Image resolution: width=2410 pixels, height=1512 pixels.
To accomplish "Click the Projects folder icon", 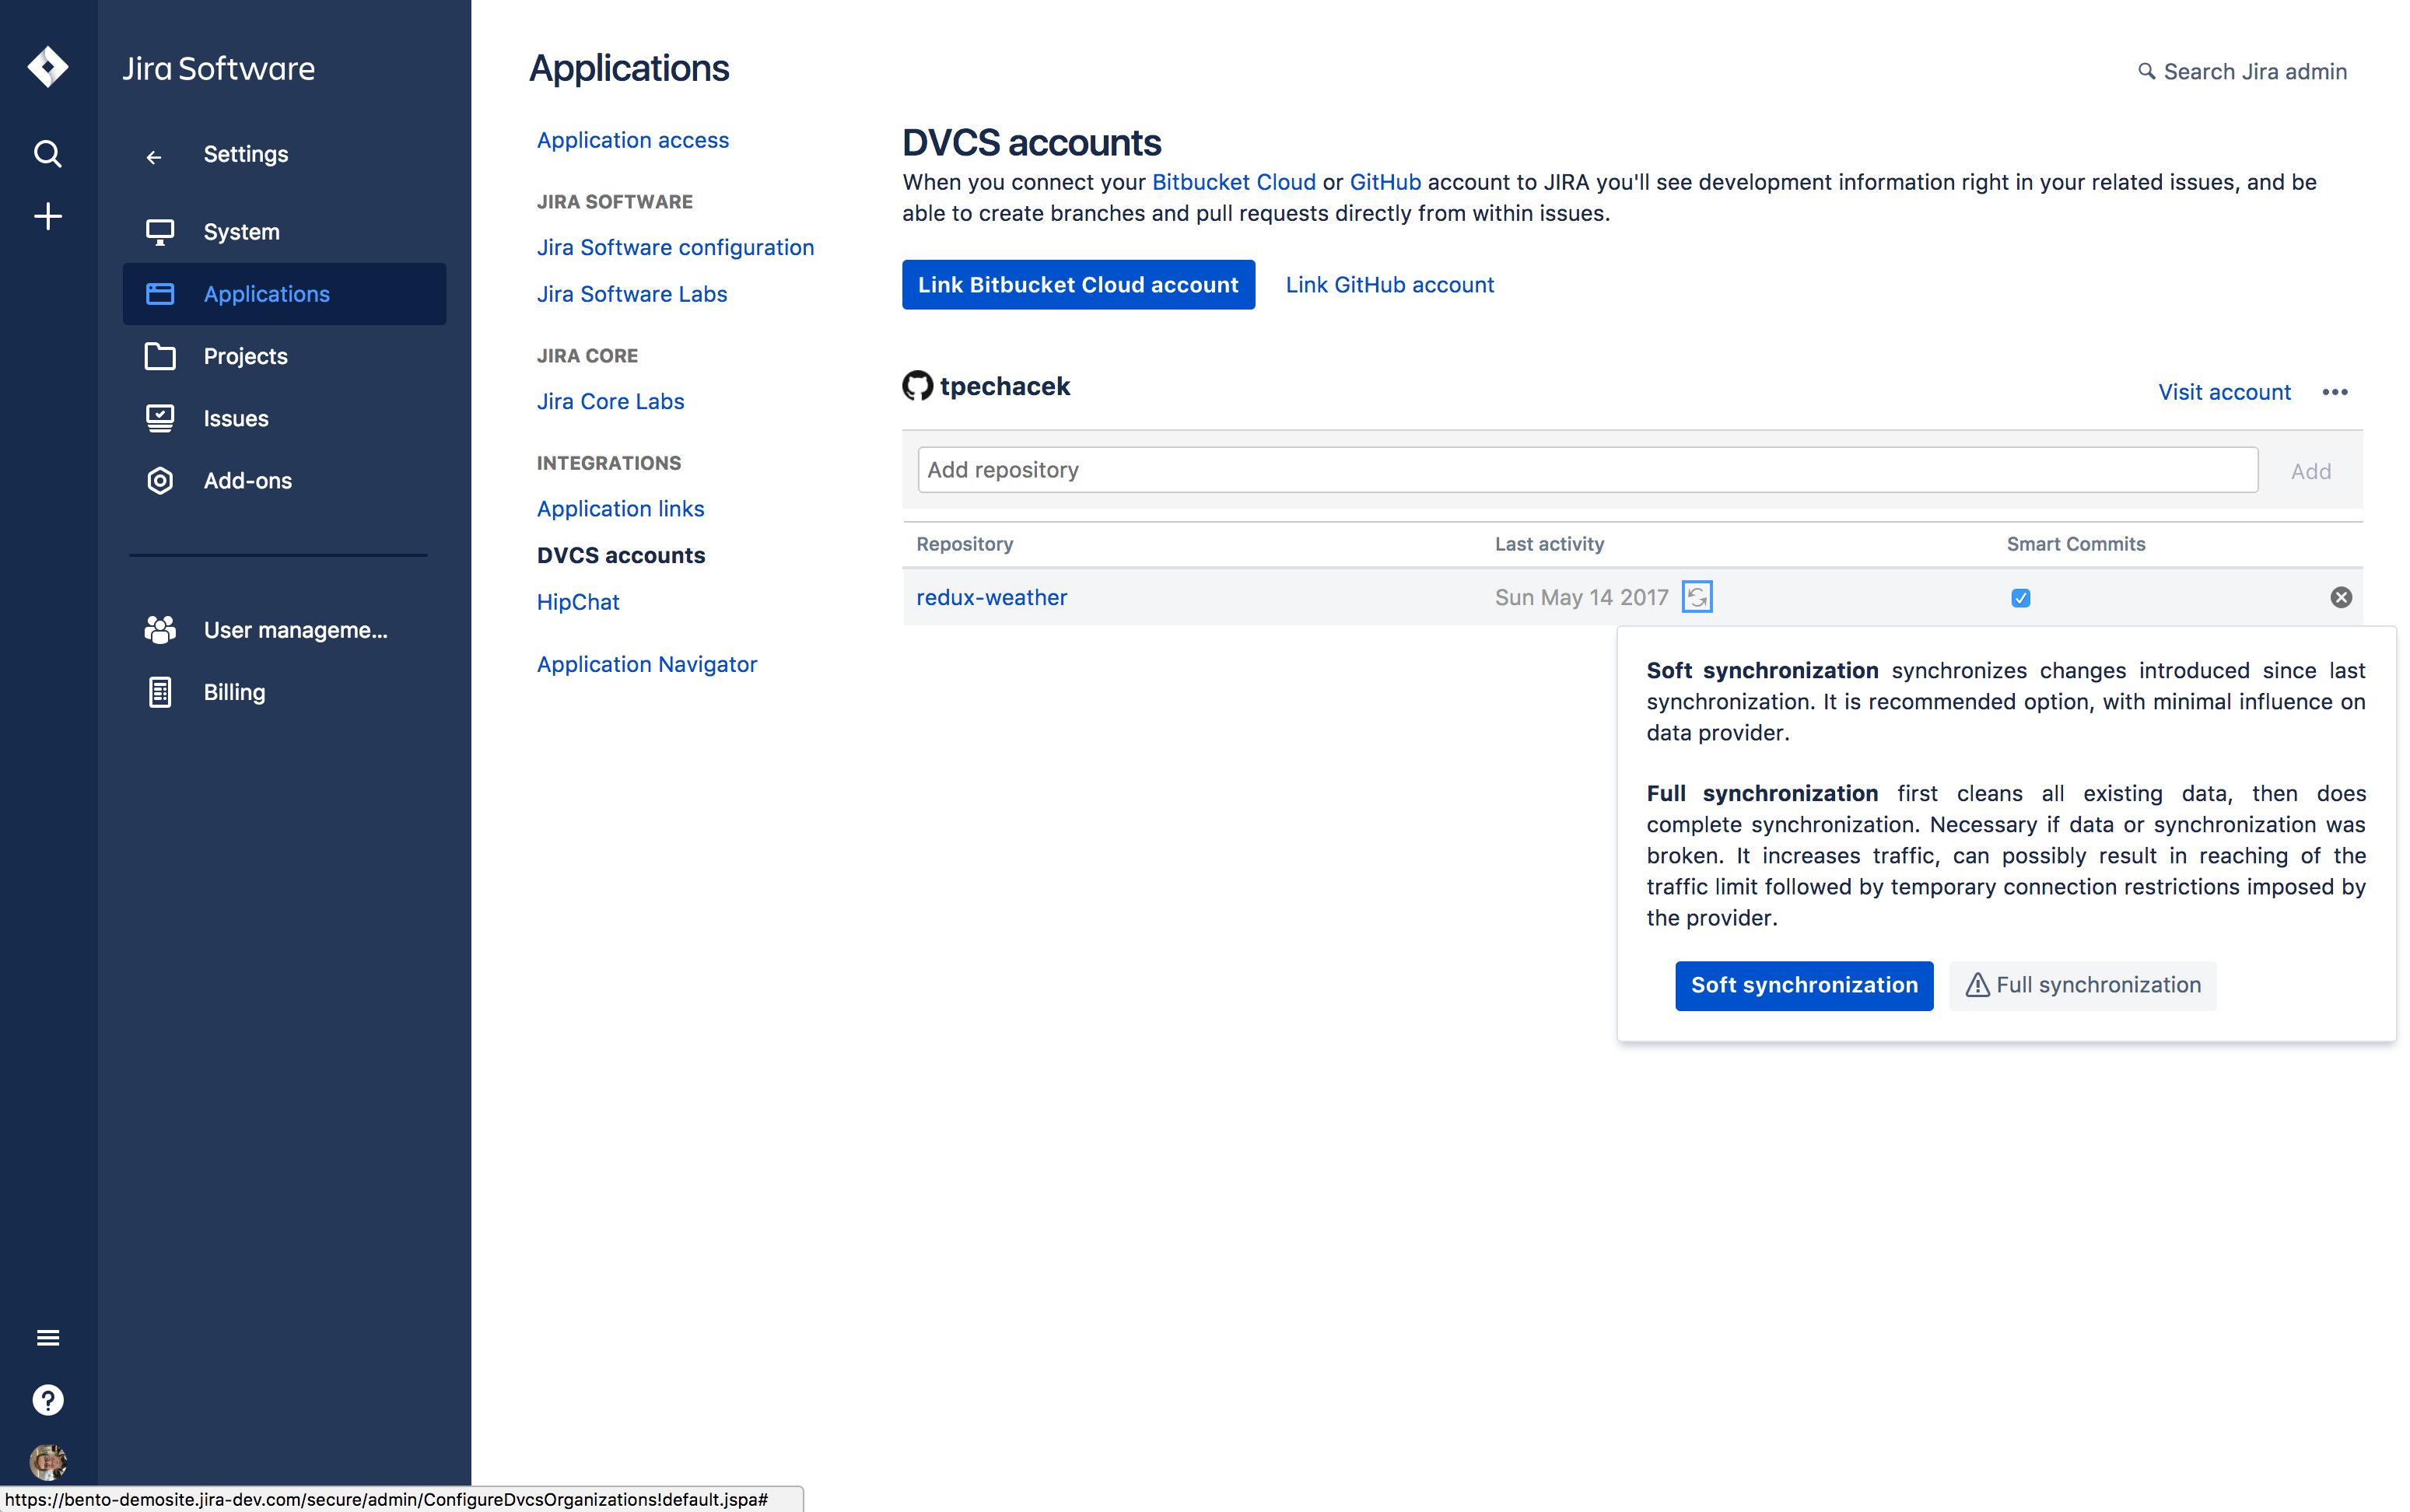I will [x=160, y=356].
